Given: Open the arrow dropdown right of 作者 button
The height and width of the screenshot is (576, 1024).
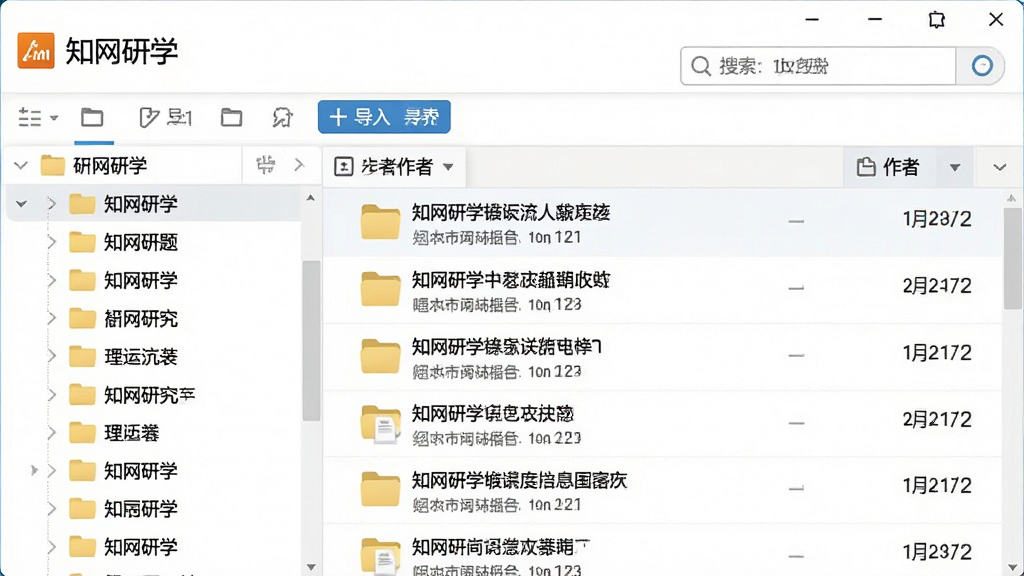Looking at the screenshot, I should (x=955, y=168).
